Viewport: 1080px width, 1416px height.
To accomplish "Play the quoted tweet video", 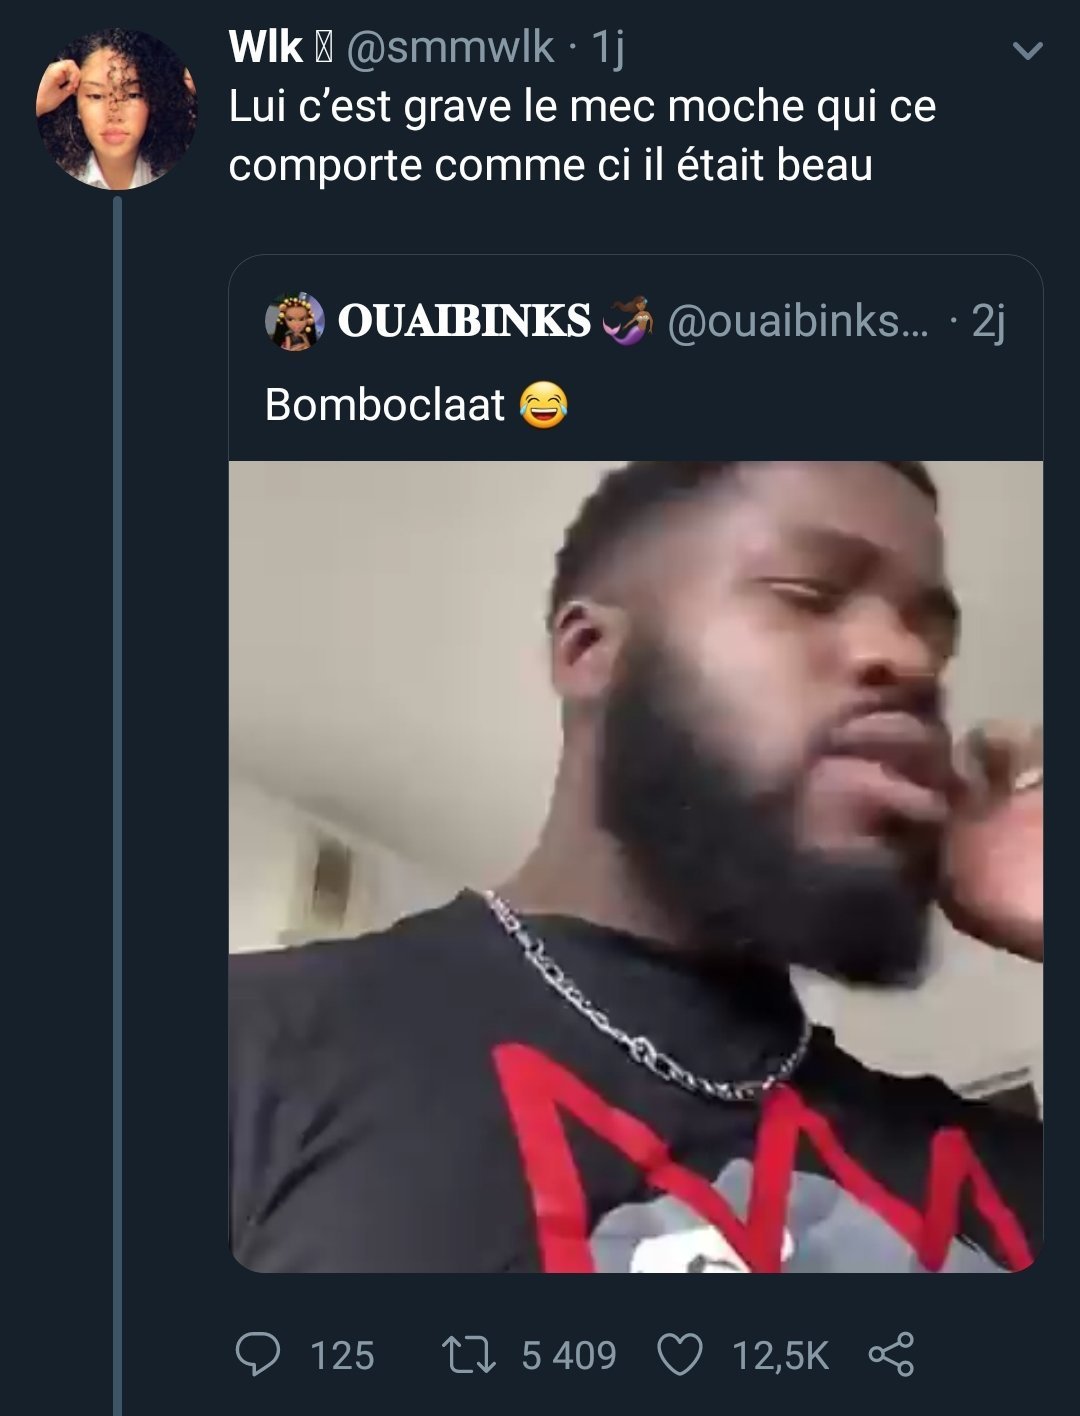I will pos(636,866).
